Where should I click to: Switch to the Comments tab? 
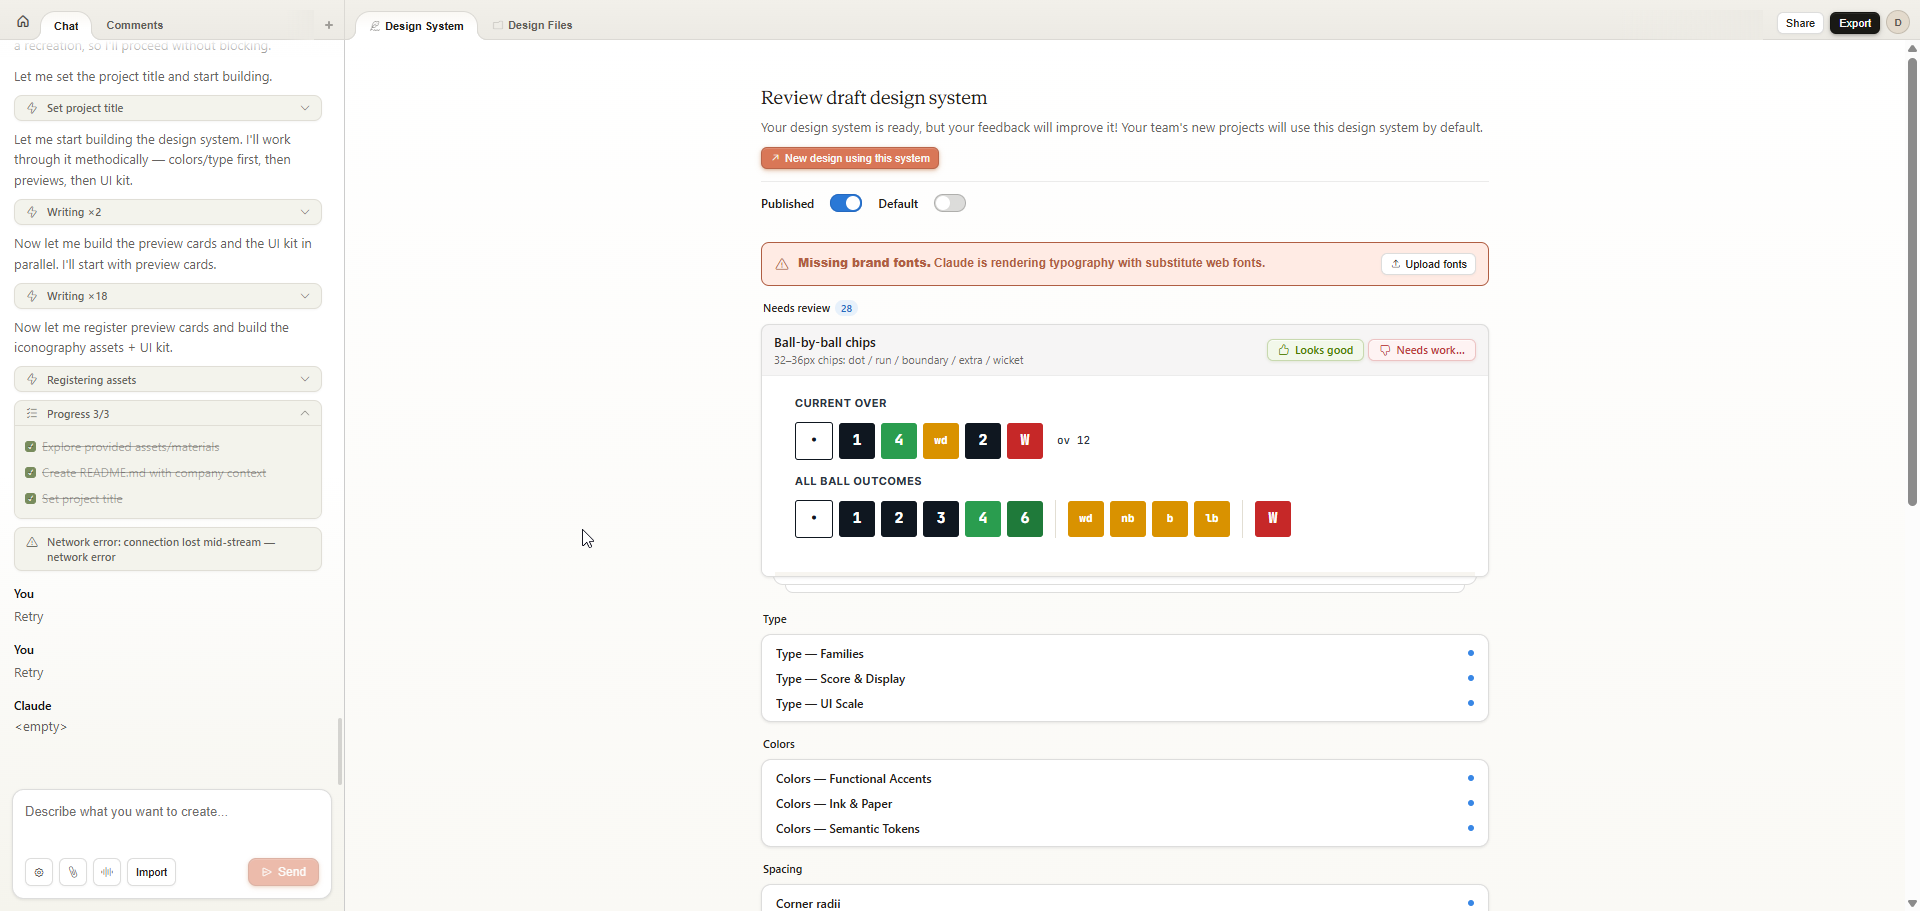coord(135,25)
